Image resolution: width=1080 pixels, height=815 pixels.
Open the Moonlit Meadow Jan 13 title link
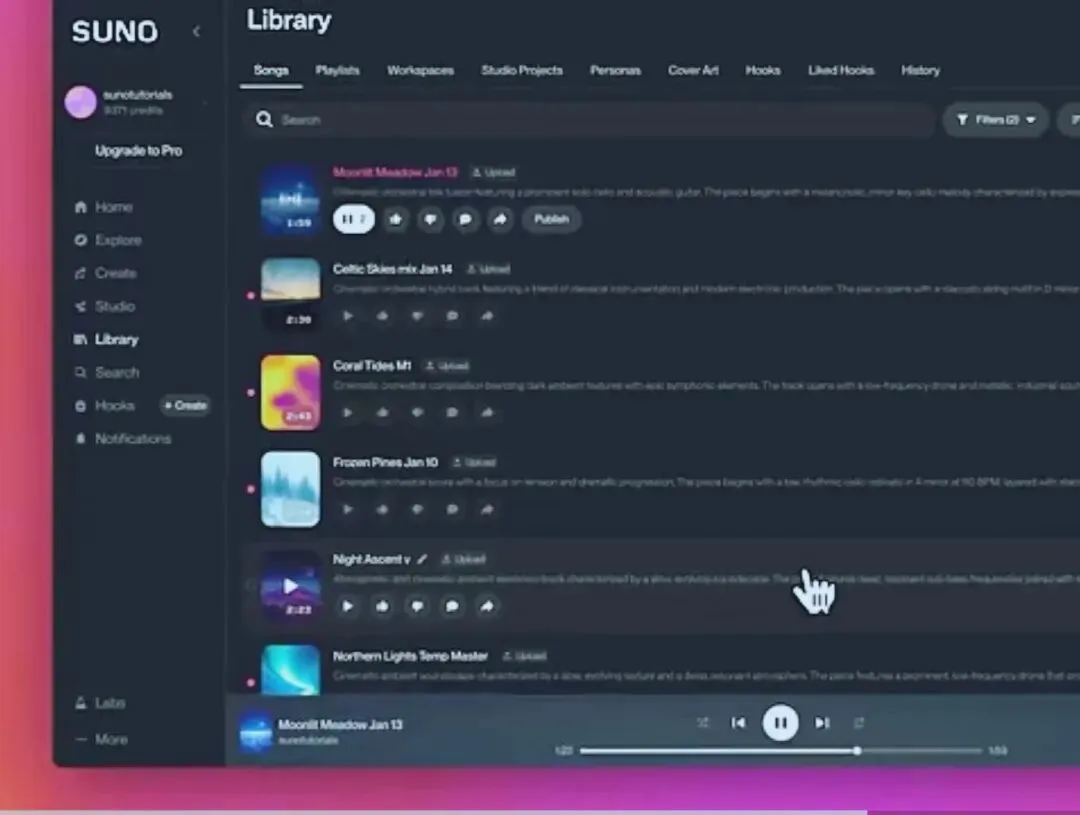[395, 172]
